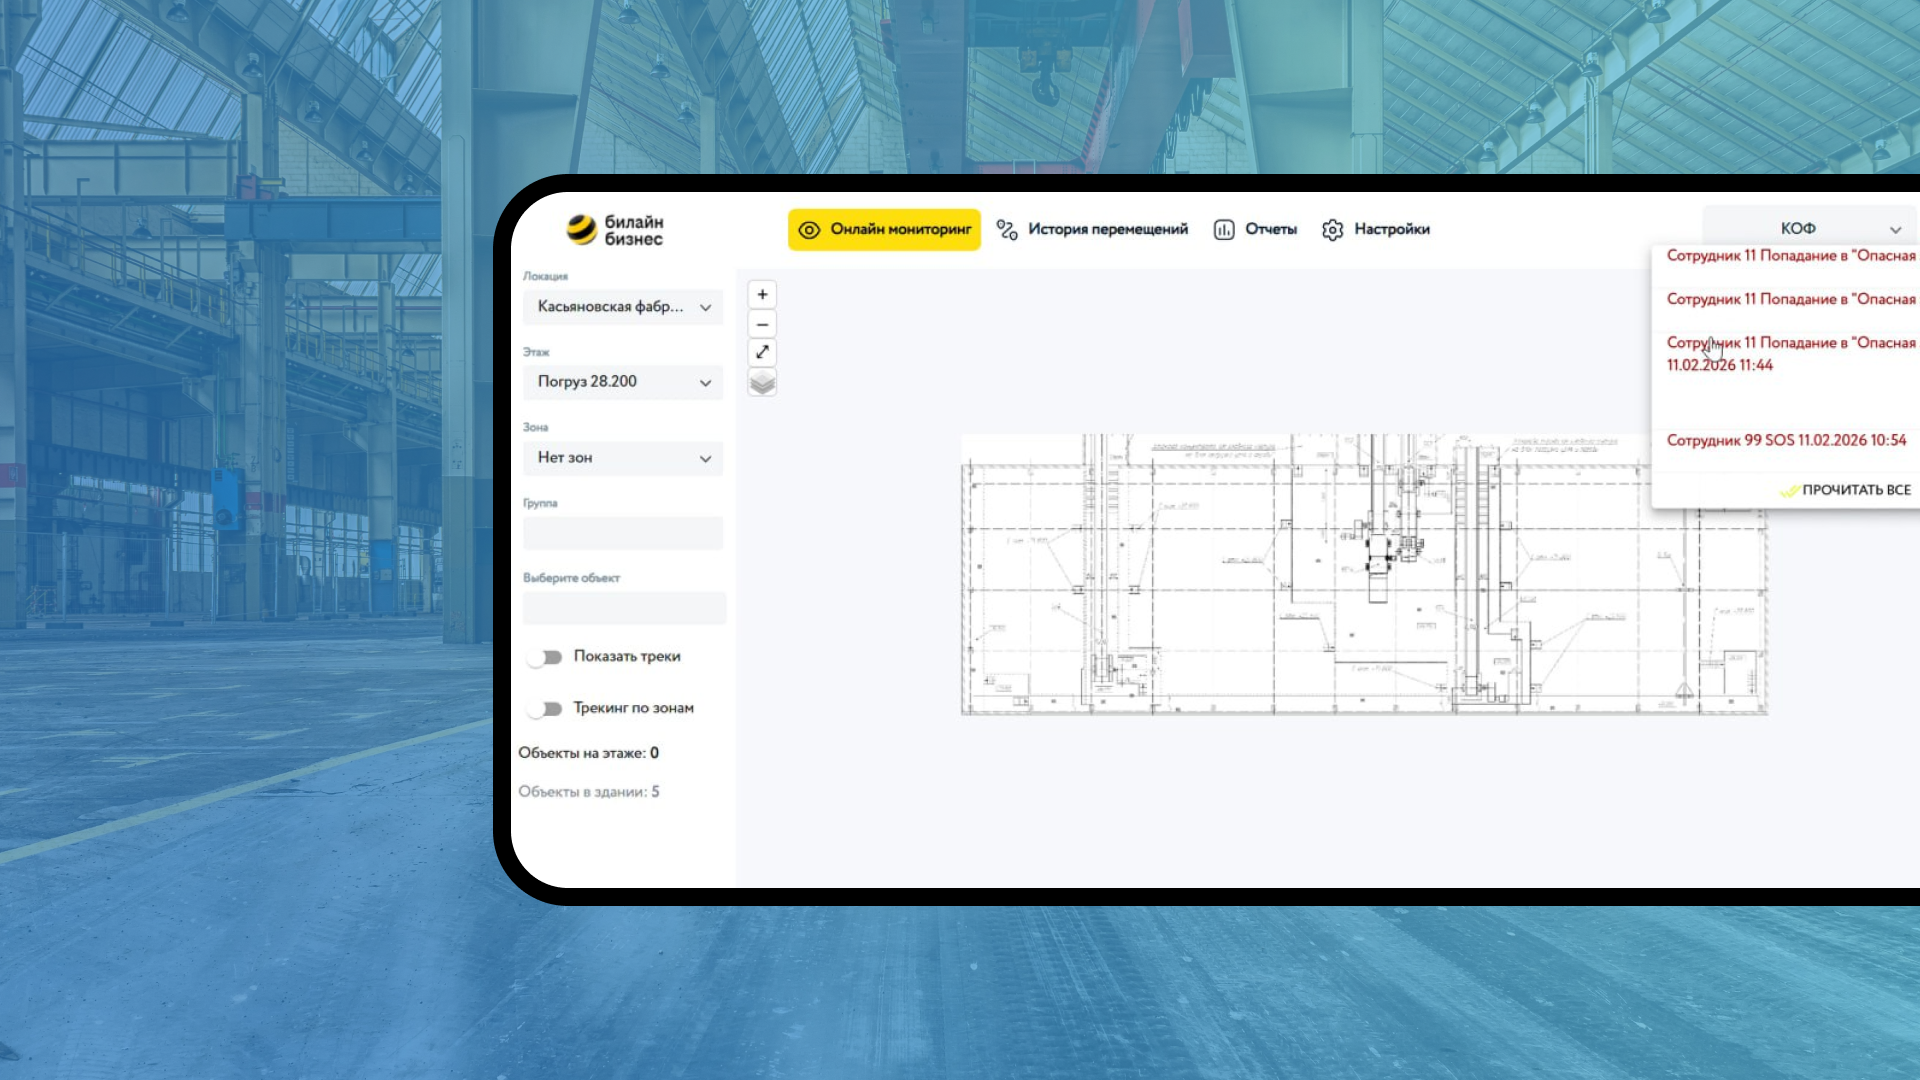This screenshot has height=1080, width=1920.
Task: Open the map layers icon
Action: point(762,383)
